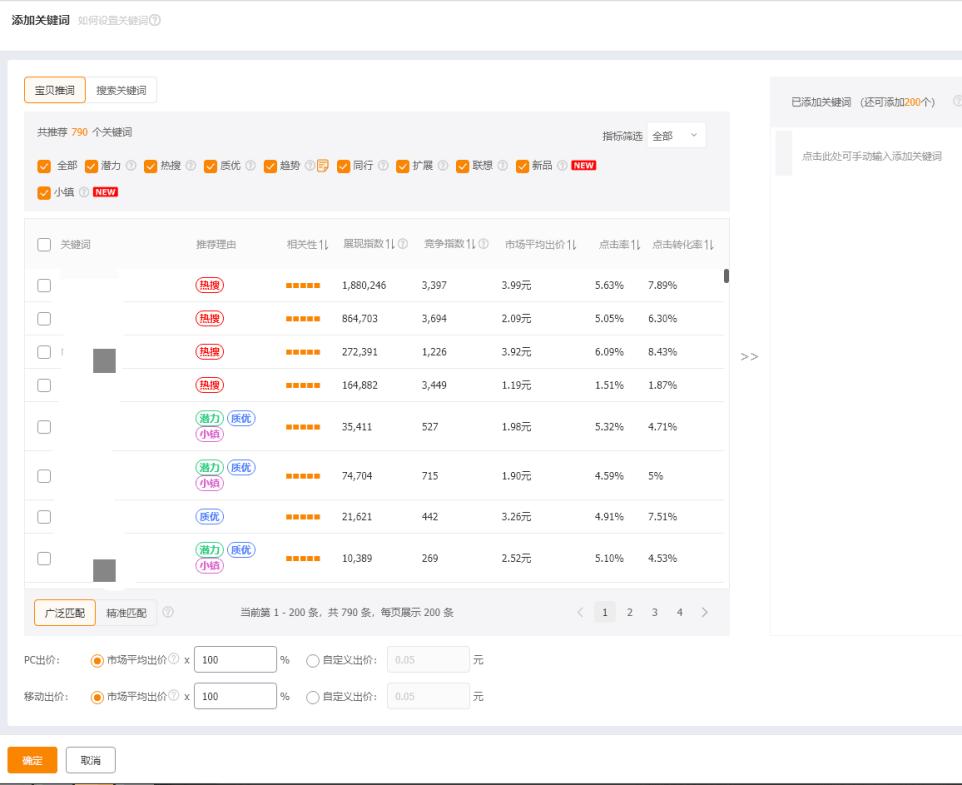Click the help icon next to 热搜 filter
Image resolution: width=962 pixels, height=785 pixels.
(x=191, y=165)
